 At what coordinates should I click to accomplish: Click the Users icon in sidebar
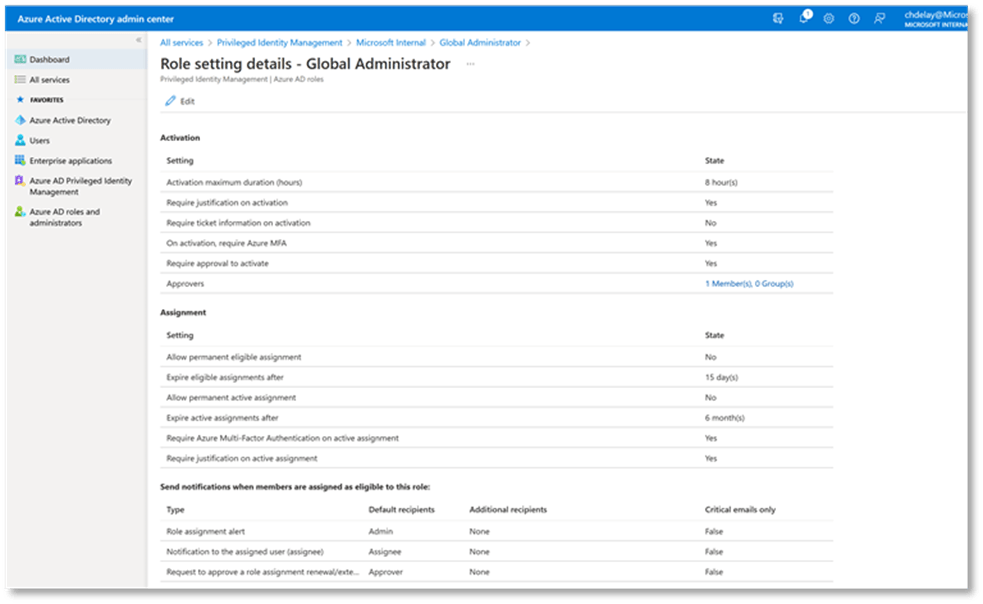pyautogui.click(x=20, y=140)
